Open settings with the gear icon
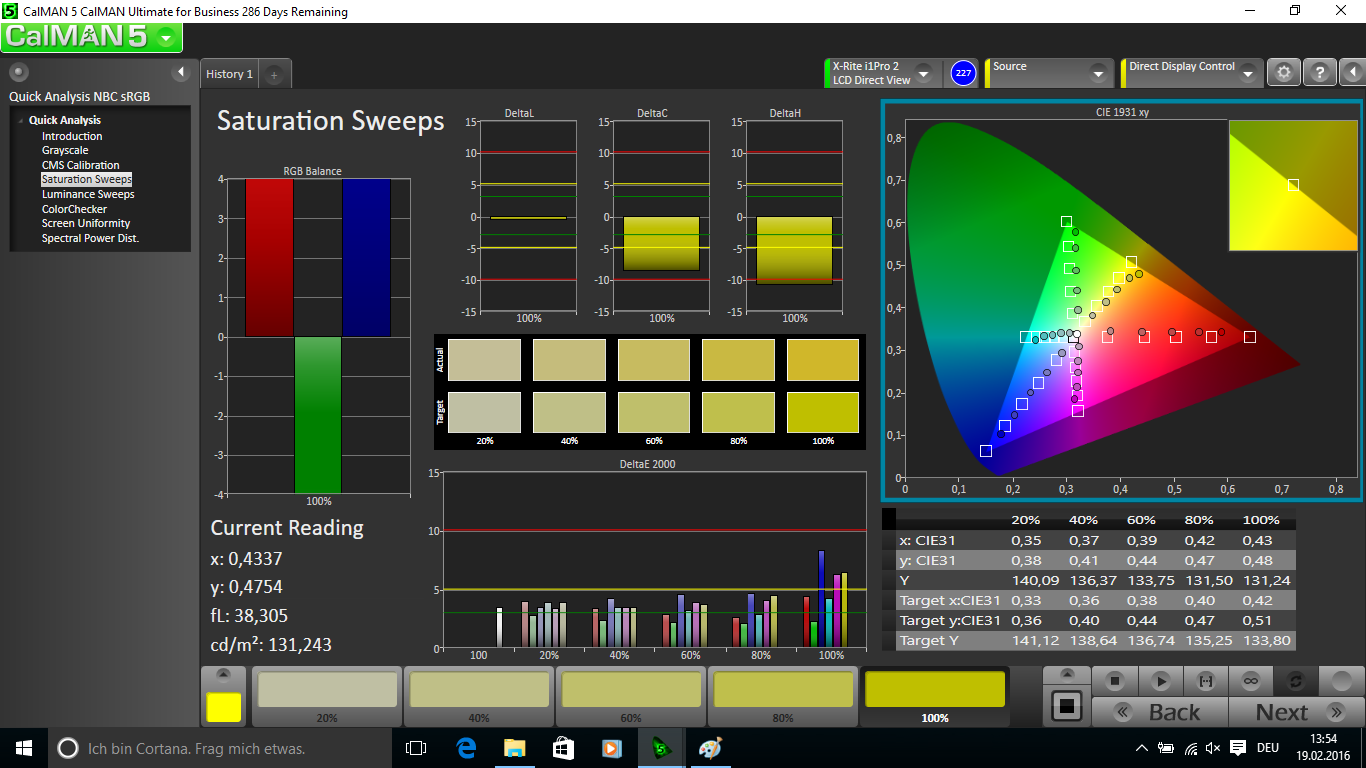 (x=1284, y=73)
